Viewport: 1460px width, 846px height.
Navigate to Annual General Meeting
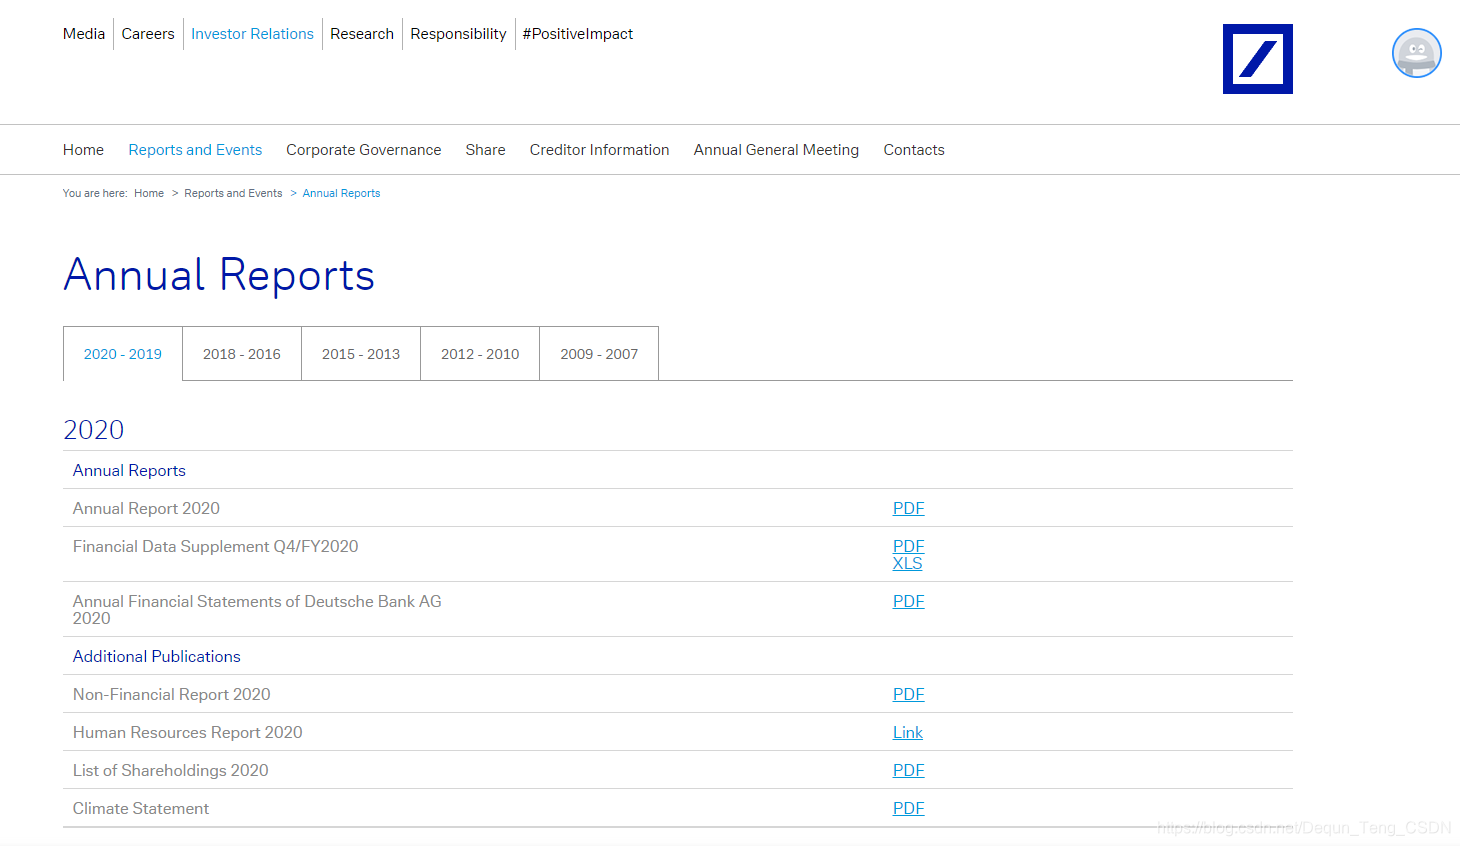point(776,150)
